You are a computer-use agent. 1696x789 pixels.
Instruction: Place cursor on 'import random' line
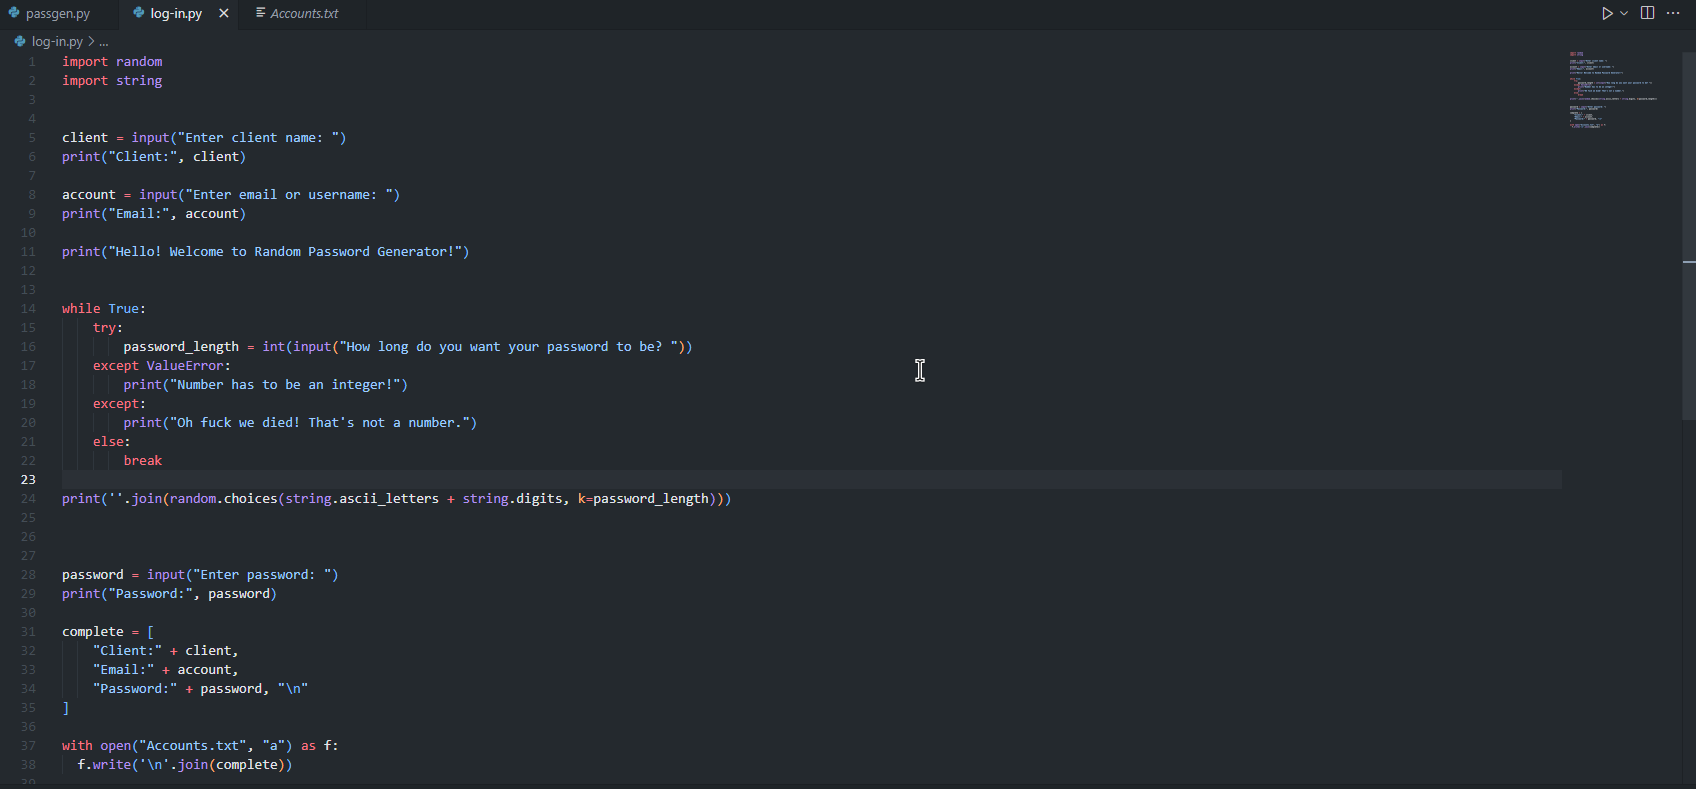pos(112,62)
